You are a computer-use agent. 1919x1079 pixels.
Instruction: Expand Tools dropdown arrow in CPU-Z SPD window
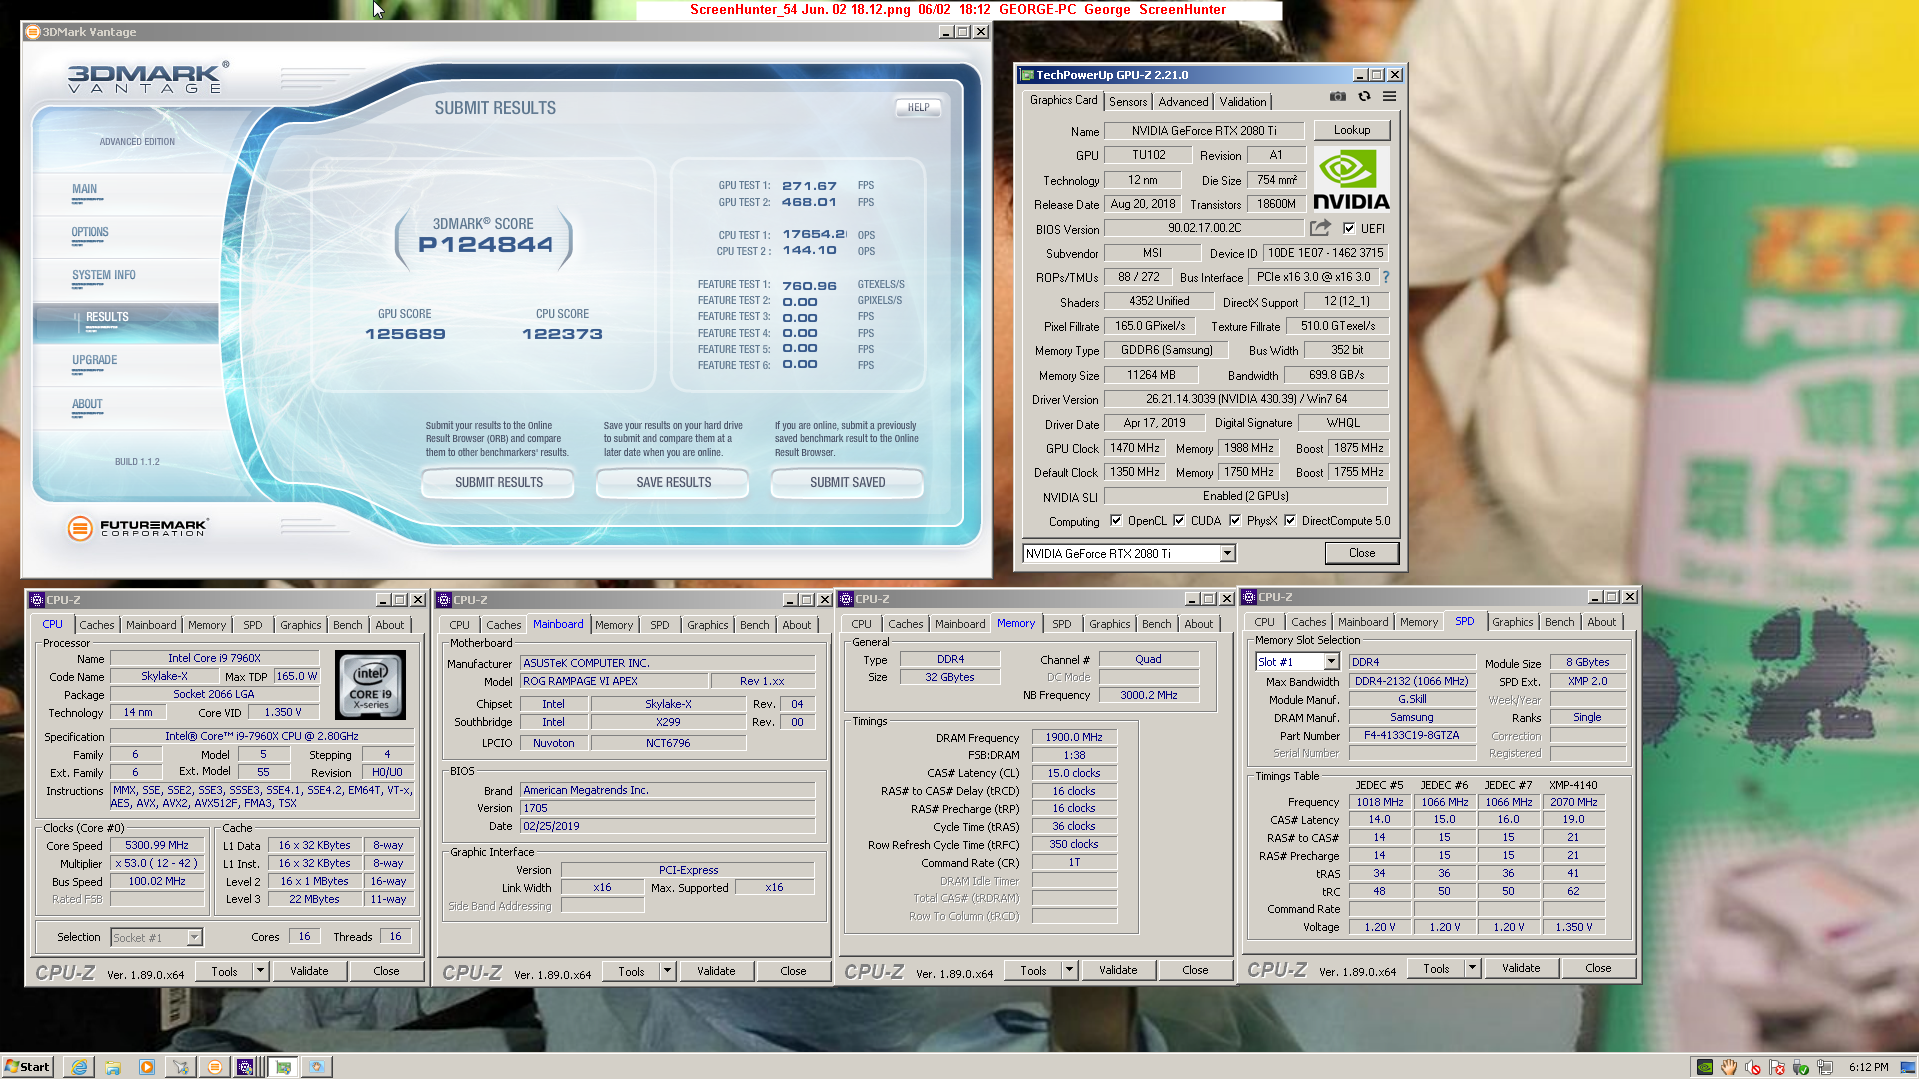(1472, 967)
